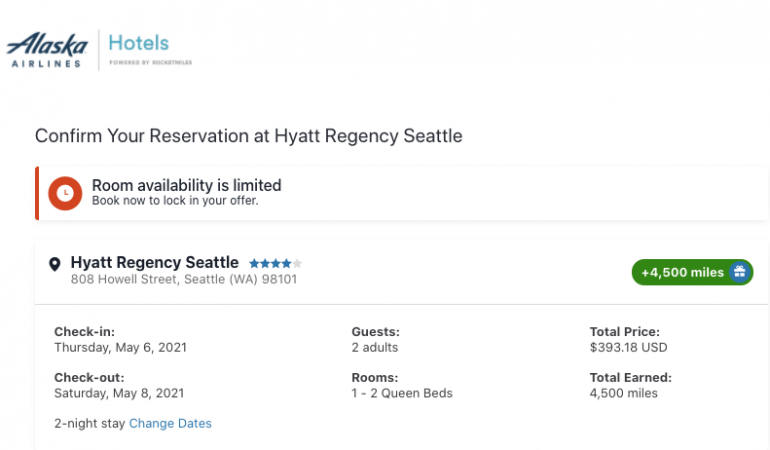Click the fifth grey rating star
Viewport: 770px width, 450px height.
click(297, 264)
